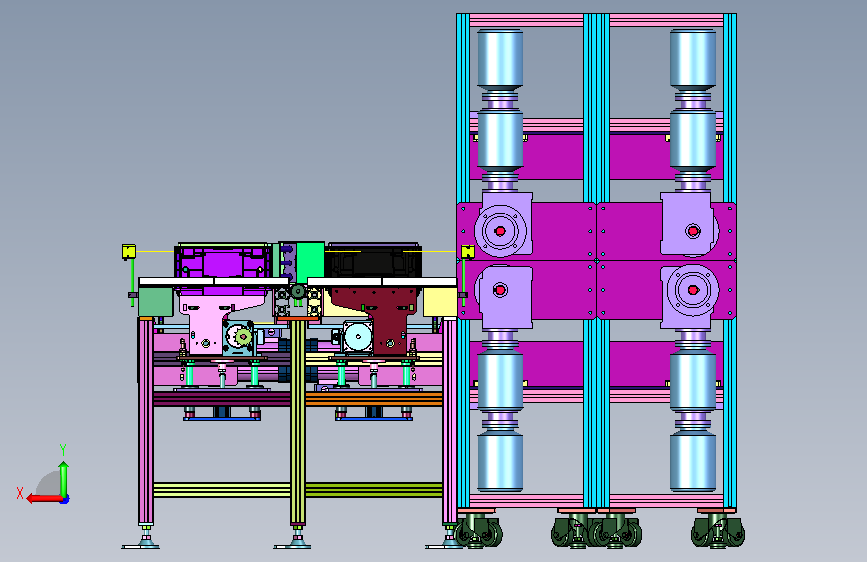Pick the center yellow-green vertical leg
The width and height of the screenshot is (867, 562).
click(298, 422)
